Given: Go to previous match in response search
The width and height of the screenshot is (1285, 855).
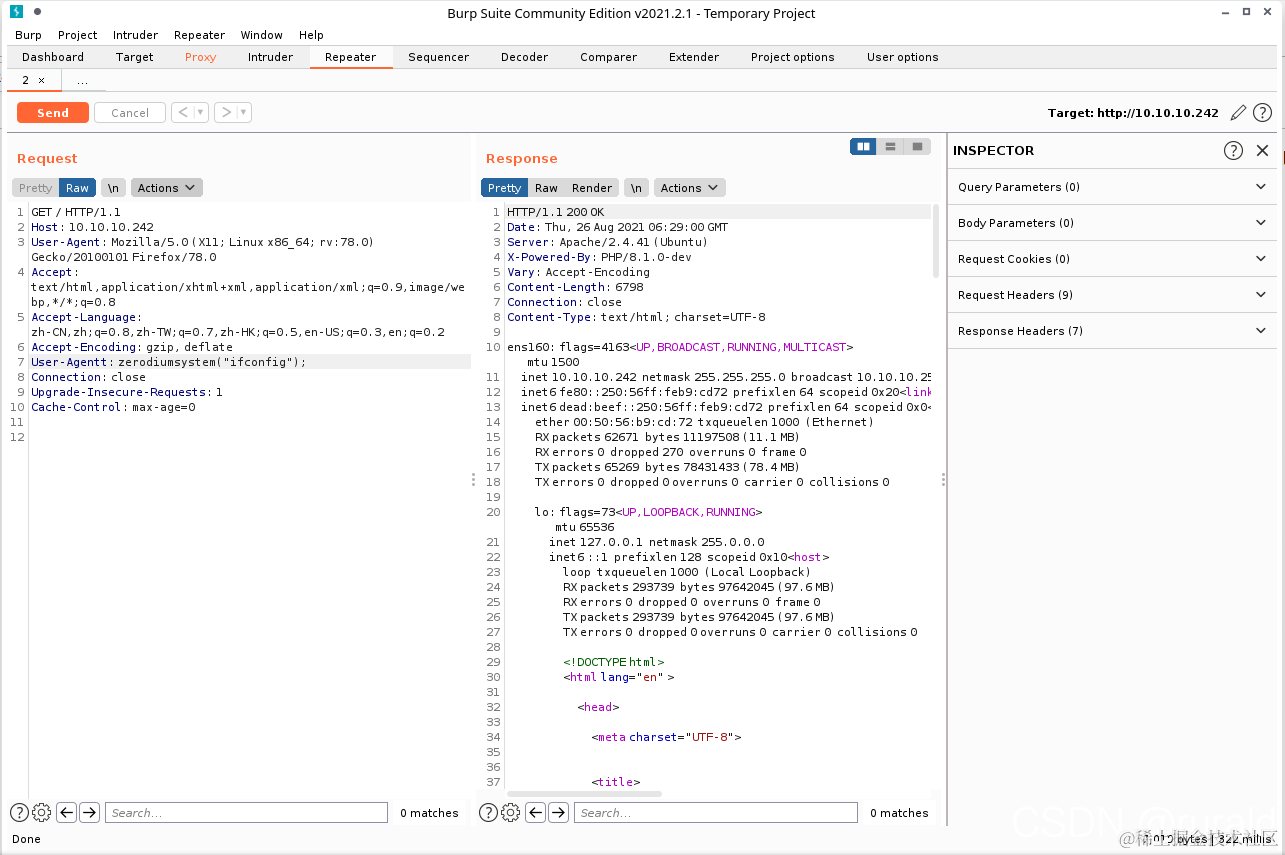Looking at the screenshot, I should (535, 812).
